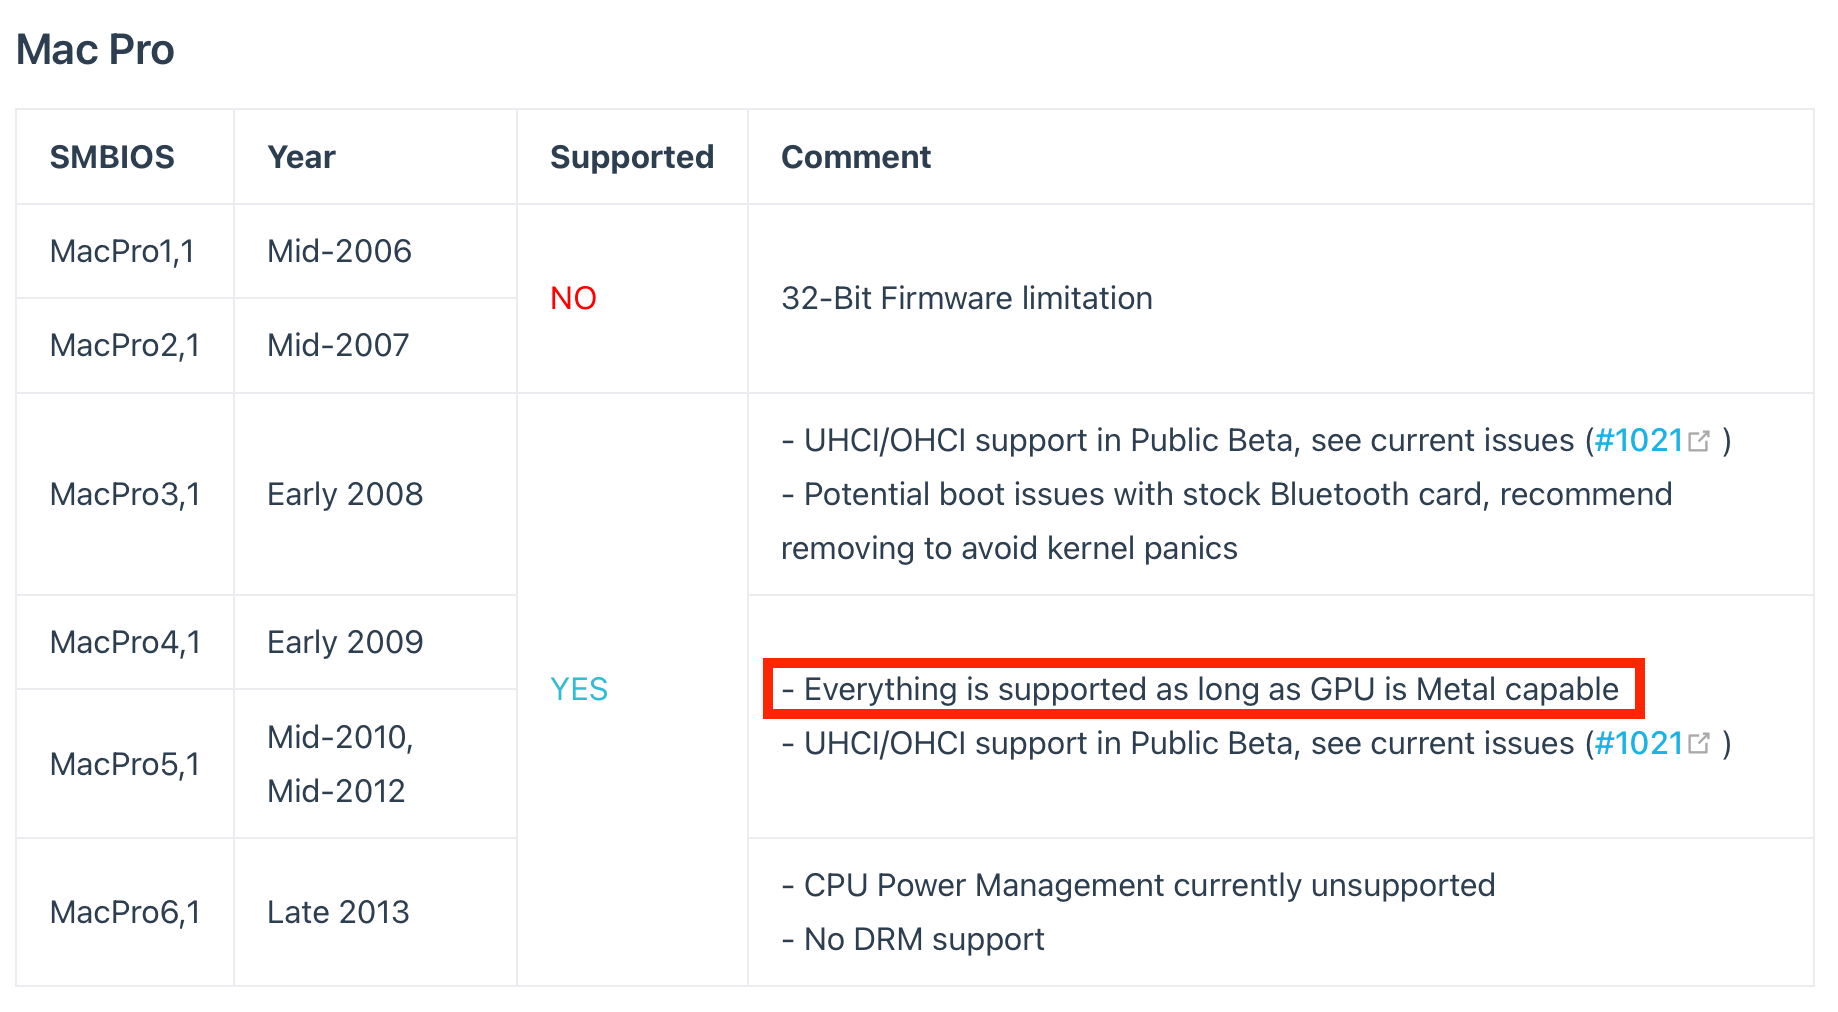Screen dimensions: 1838x1012
Task: Open the #1021 link in the MacPro4,1/5,1 comment
Action: (x=1638, y=743)
